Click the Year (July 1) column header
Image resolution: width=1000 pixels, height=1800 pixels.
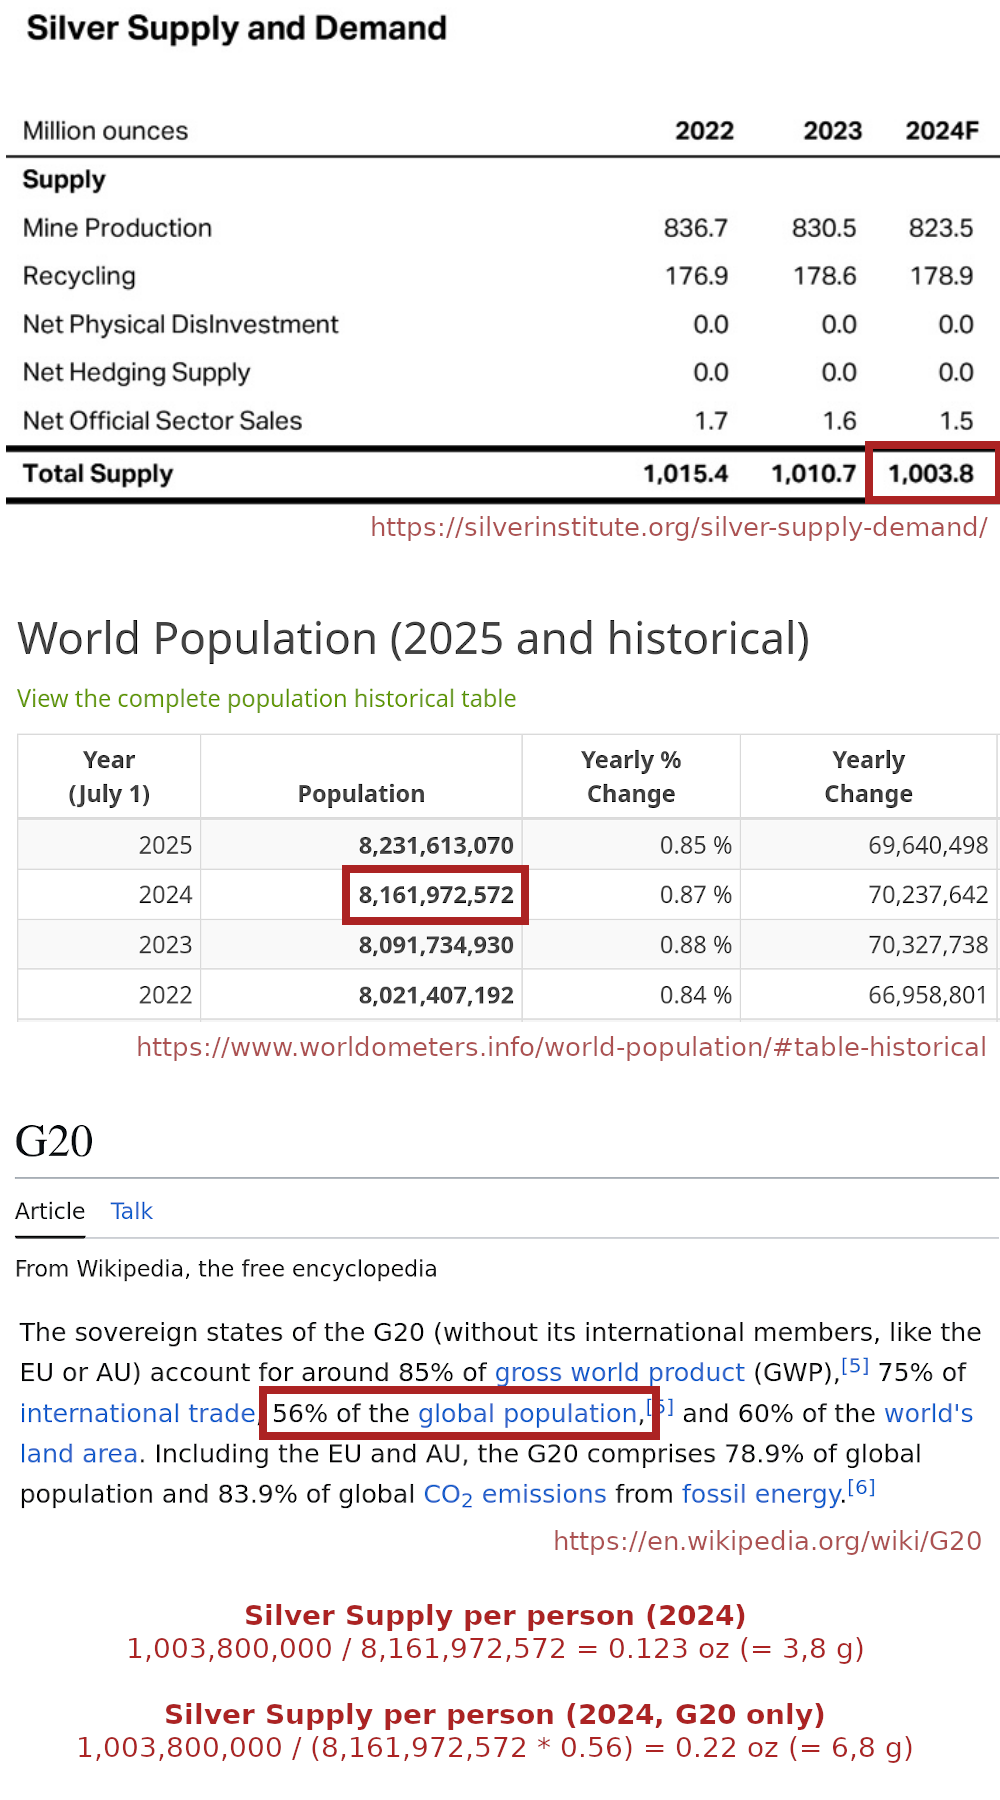click(109, 777)
